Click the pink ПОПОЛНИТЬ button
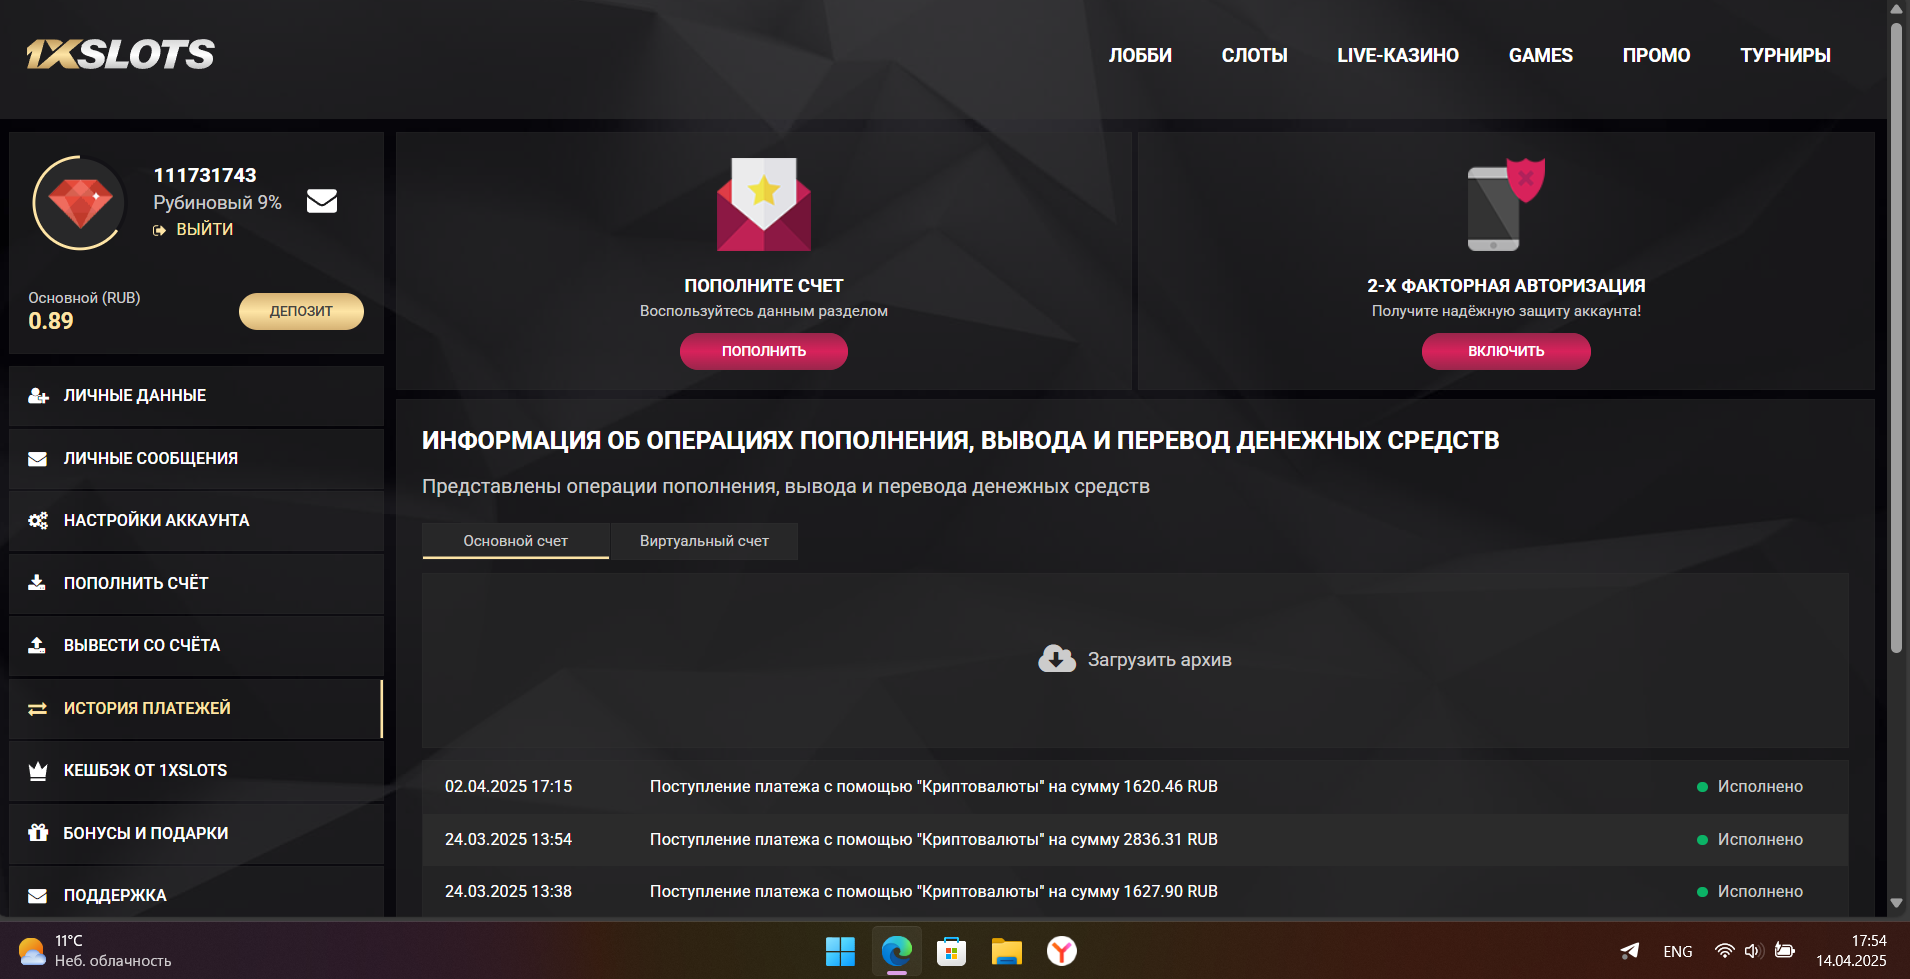Viewport: 1910px width, 979px height. 764,351
